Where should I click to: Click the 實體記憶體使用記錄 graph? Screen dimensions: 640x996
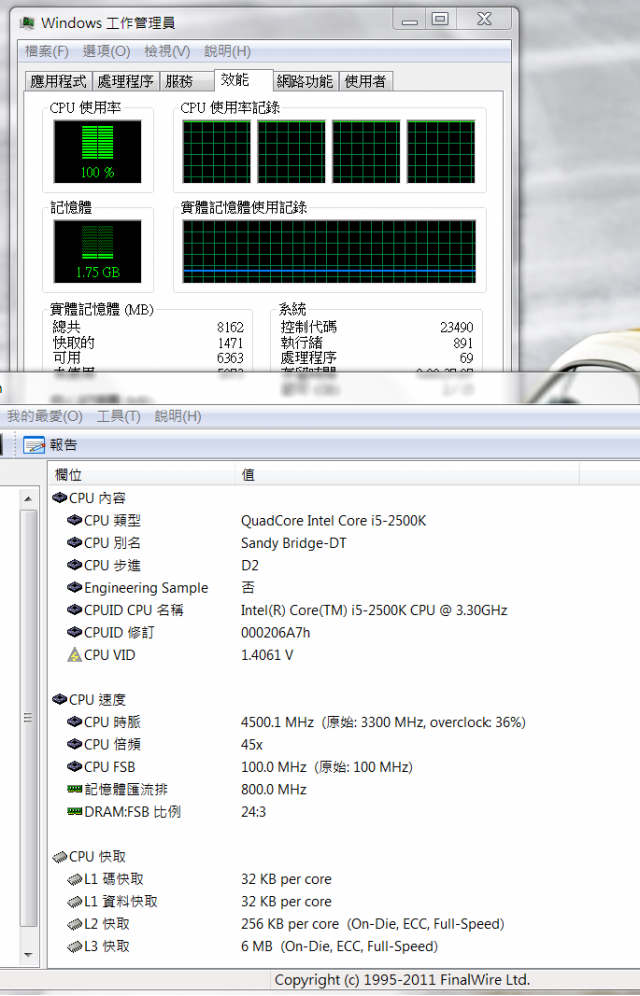click(x=329, y=252)
